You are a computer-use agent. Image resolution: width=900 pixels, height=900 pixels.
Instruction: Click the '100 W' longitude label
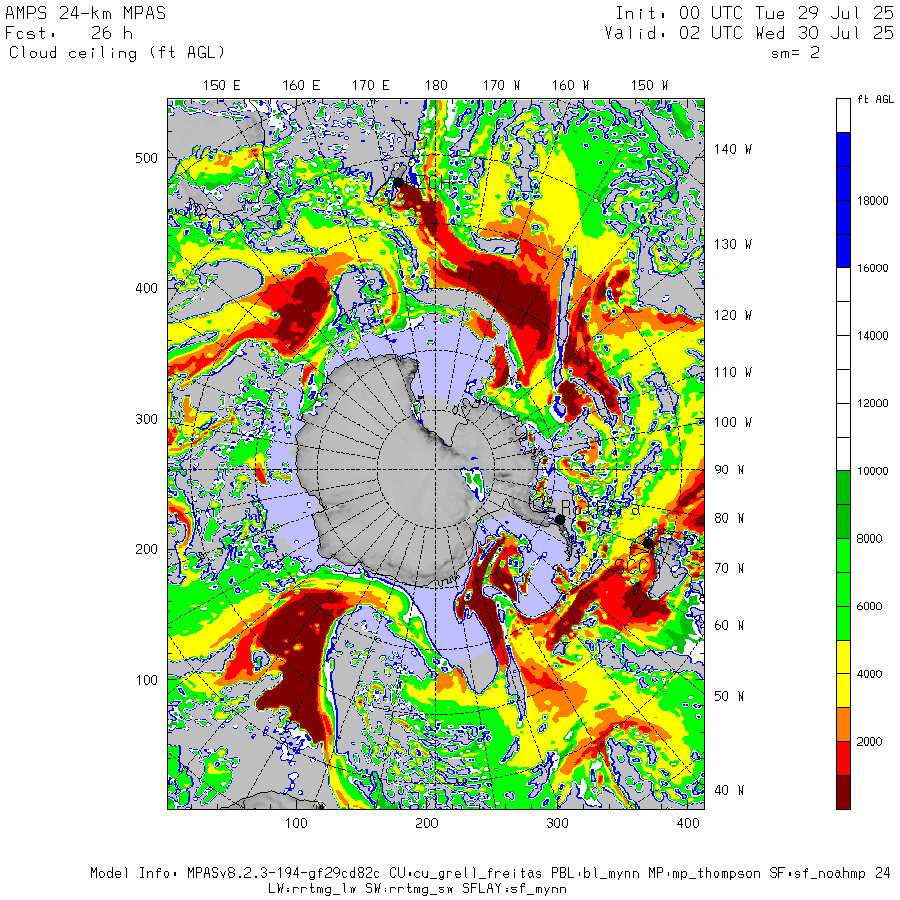733,422
